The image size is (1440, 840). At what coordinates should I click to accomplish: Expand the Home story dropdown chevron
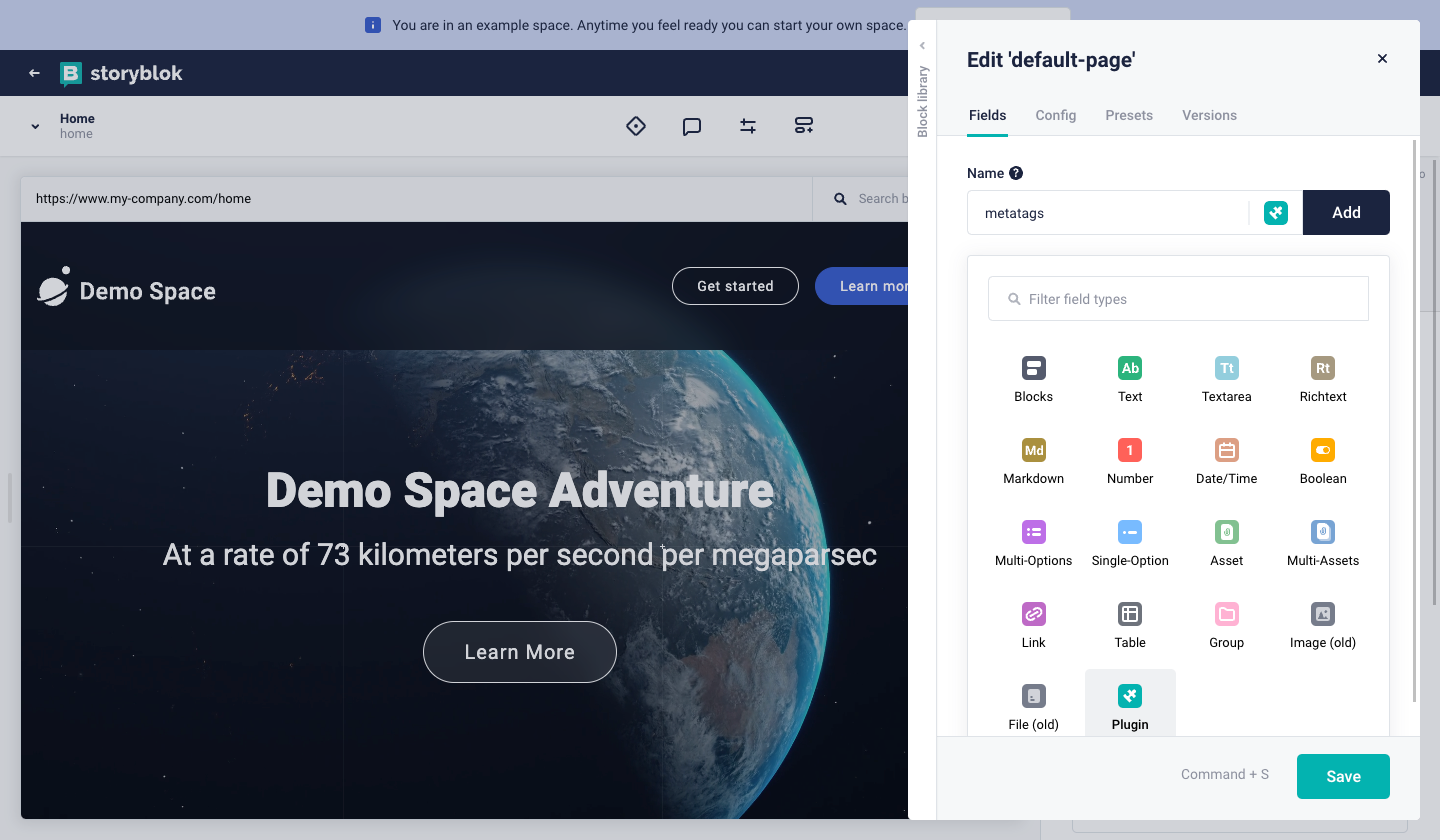[35, 126]
